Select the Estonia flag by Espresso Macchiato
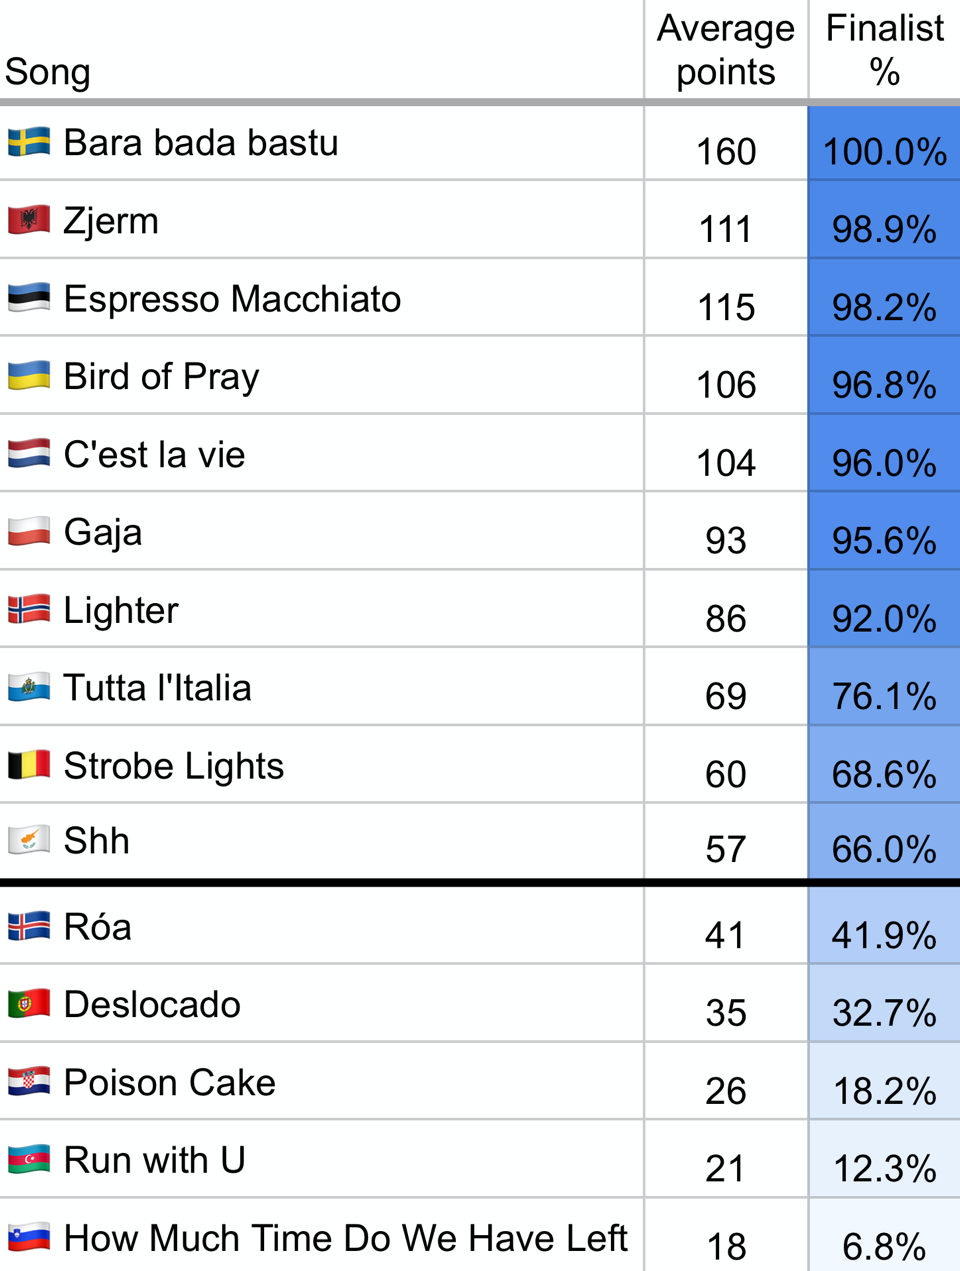Image resolution: width=960 pixels, height=1271 pixels. tap(29, 298)
